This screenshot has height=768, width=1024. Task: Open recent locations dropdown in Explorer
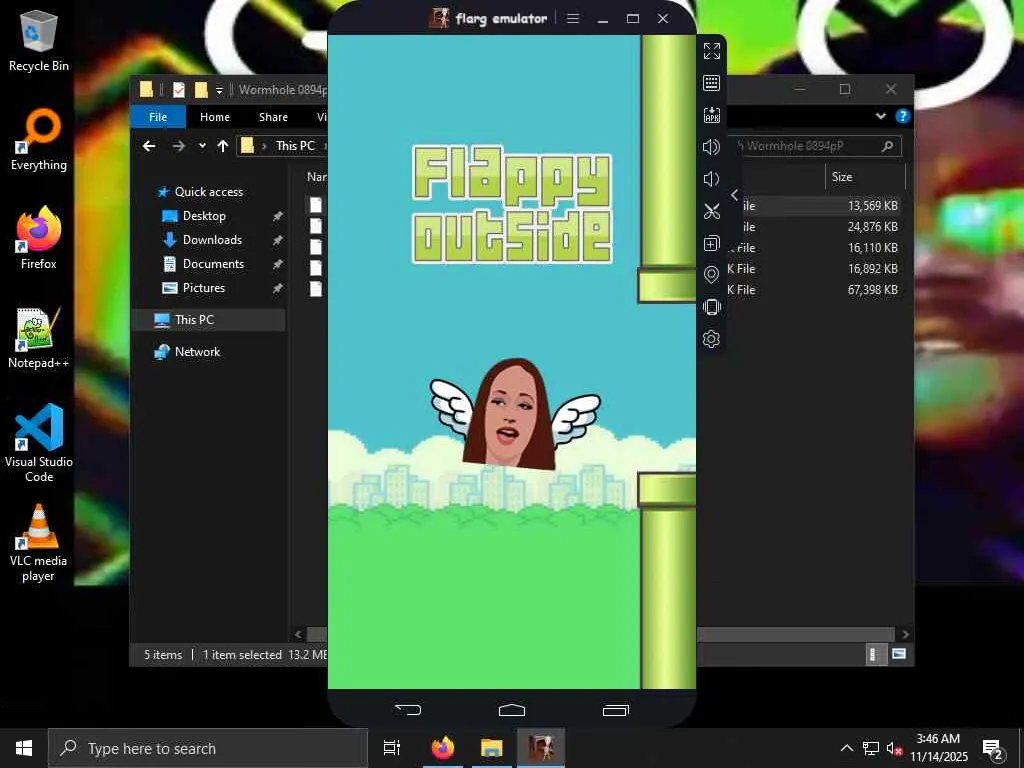202,146
